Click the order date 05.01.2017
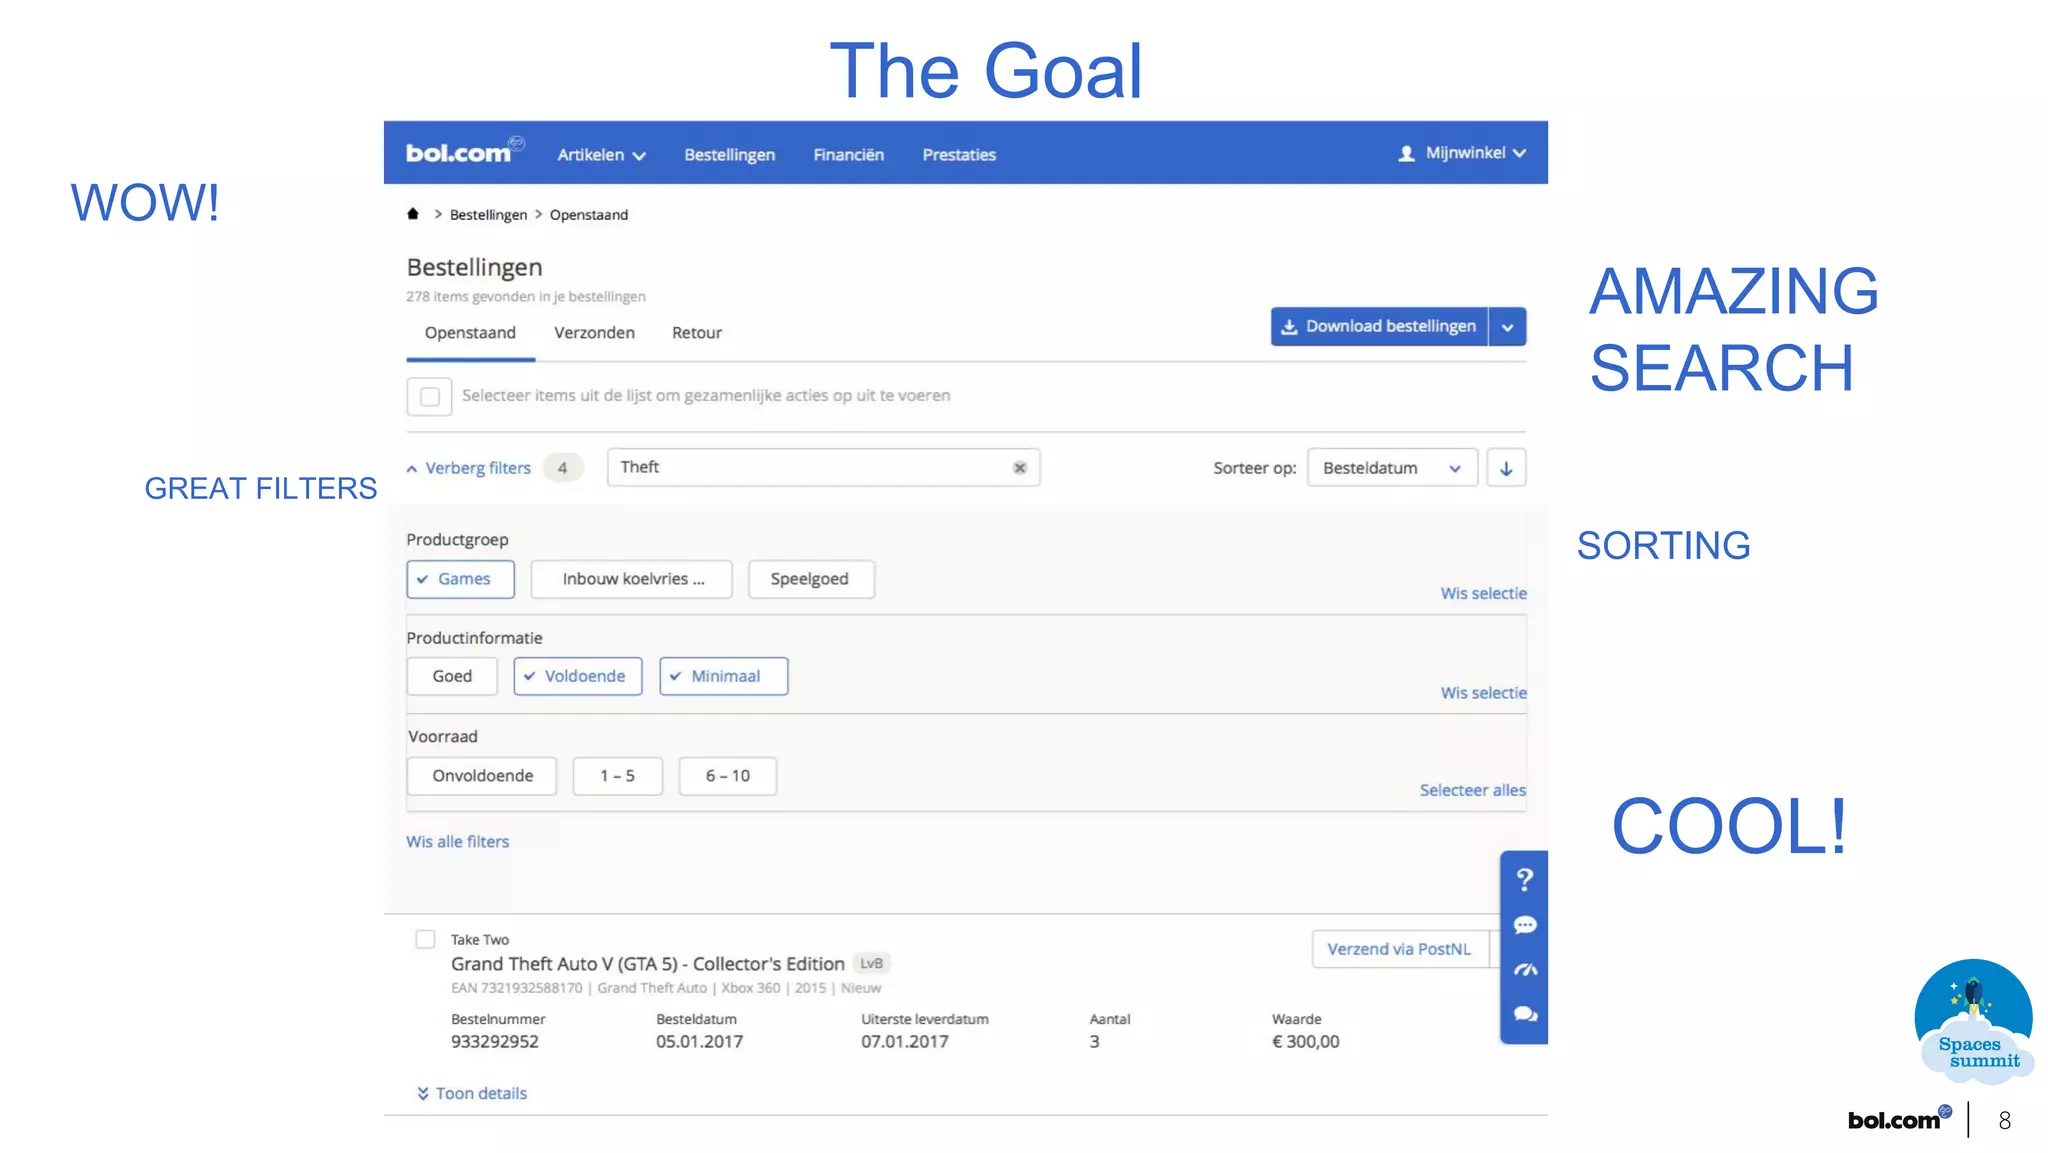Screen dimensions: 2048x1153 click(699, 1042)
